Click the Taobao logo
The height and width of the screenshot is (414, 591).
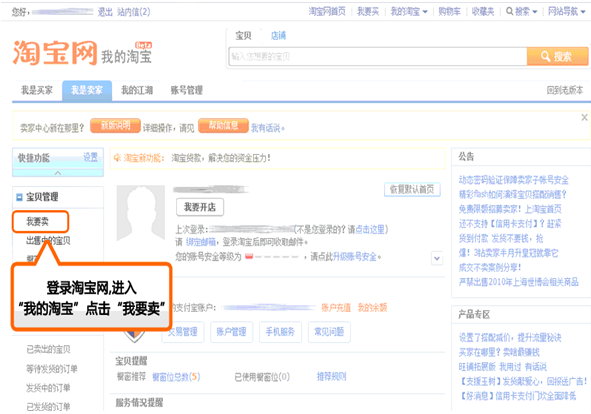click(55, 53)
